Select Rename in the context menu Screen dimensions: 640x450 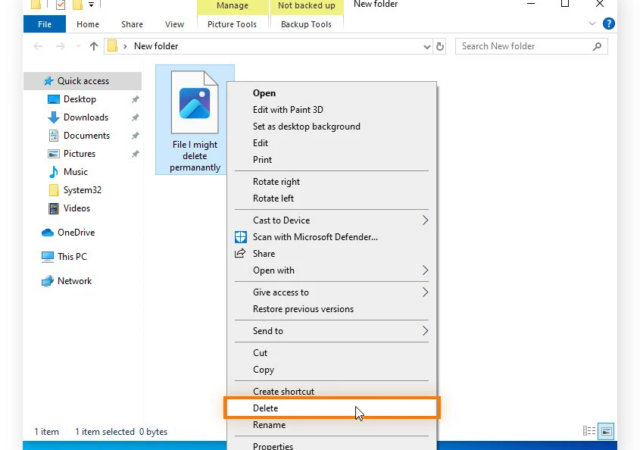269,425
